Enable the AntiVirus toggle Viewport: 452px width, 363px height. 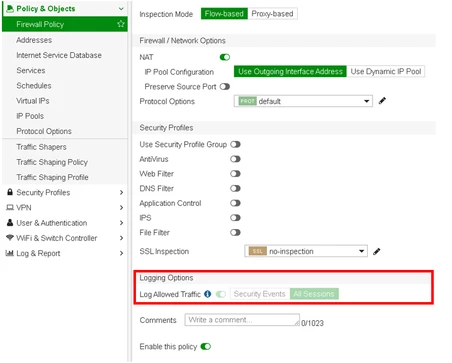[235, 159]
